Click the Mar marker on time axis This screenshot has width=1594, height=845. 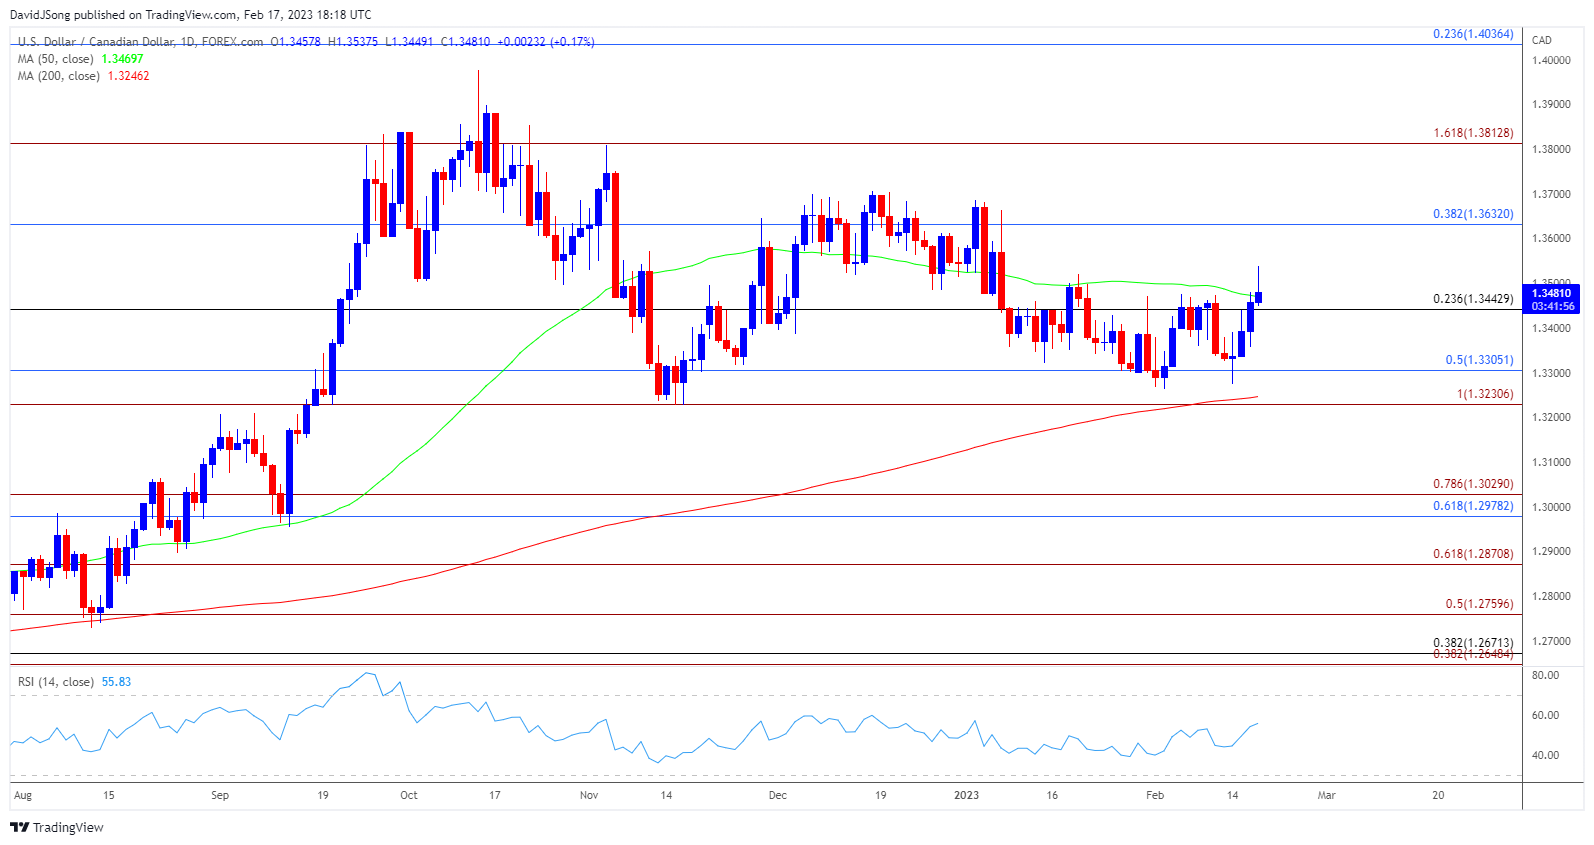pos(1326,796)
